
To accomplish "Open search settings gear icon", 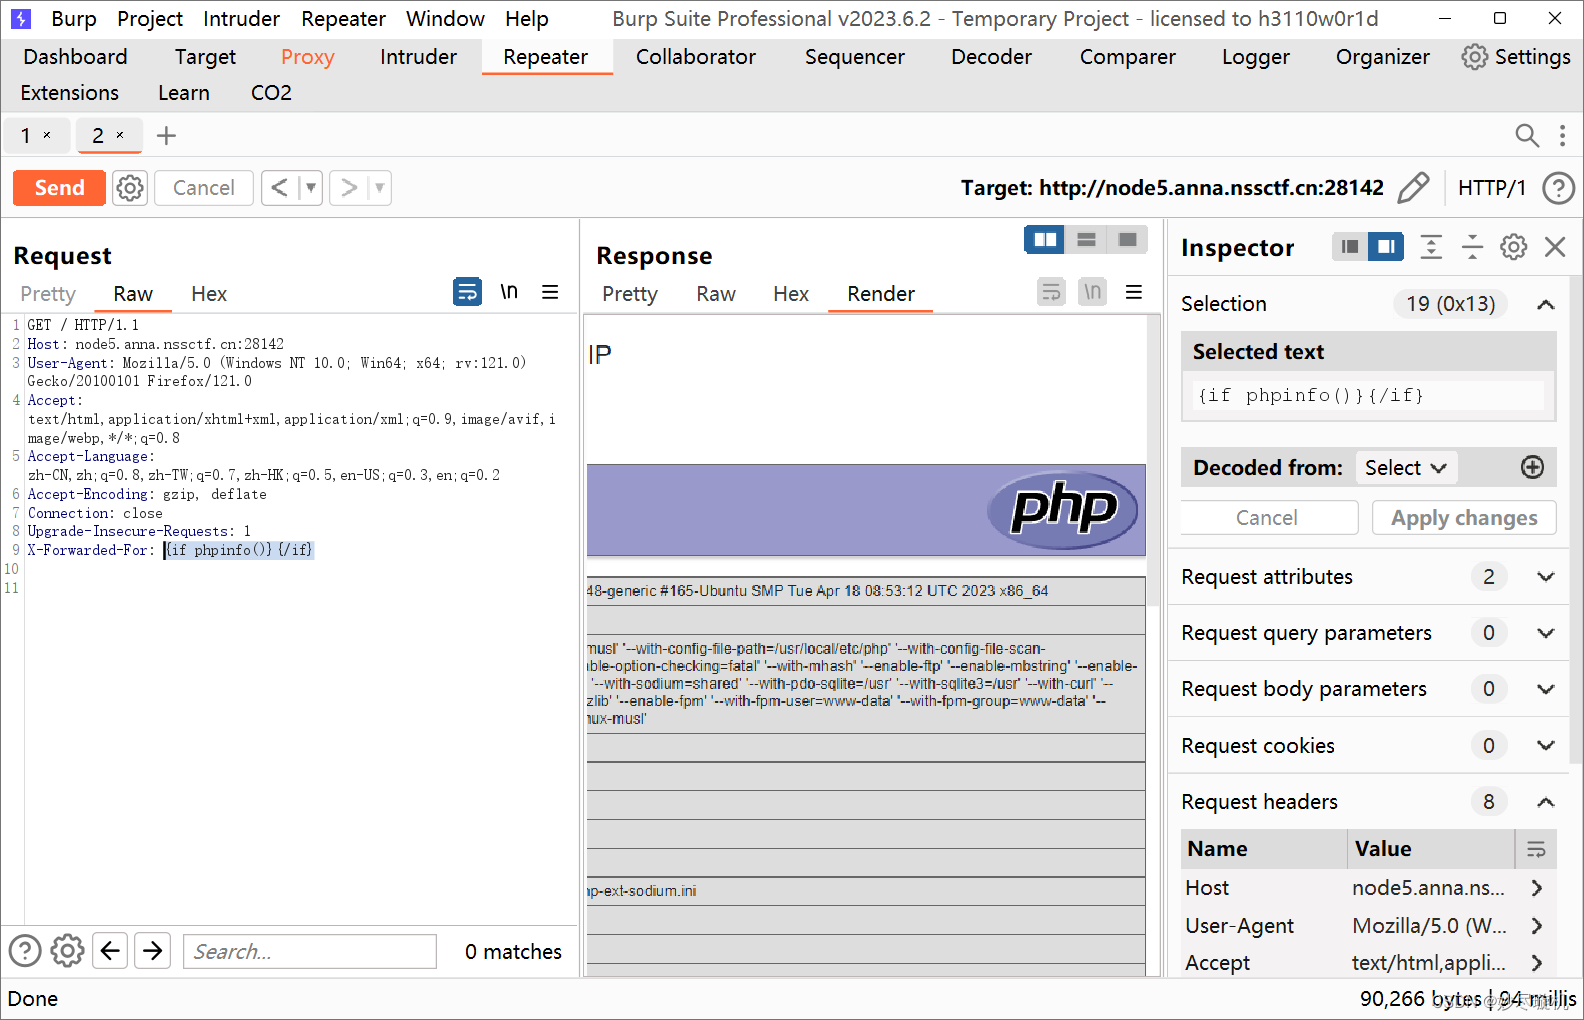I will tap(67, 951).
